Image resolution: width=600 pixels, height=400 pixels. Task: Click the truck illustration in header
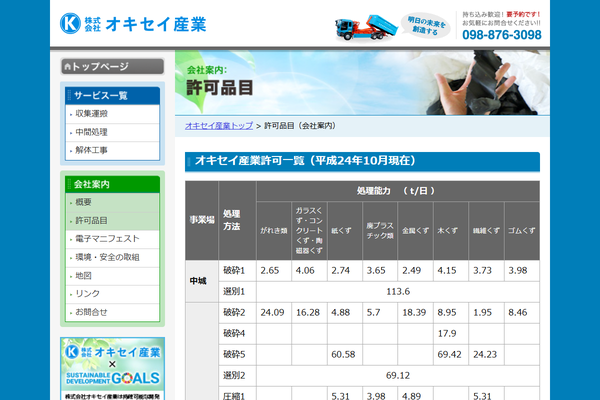366,28
